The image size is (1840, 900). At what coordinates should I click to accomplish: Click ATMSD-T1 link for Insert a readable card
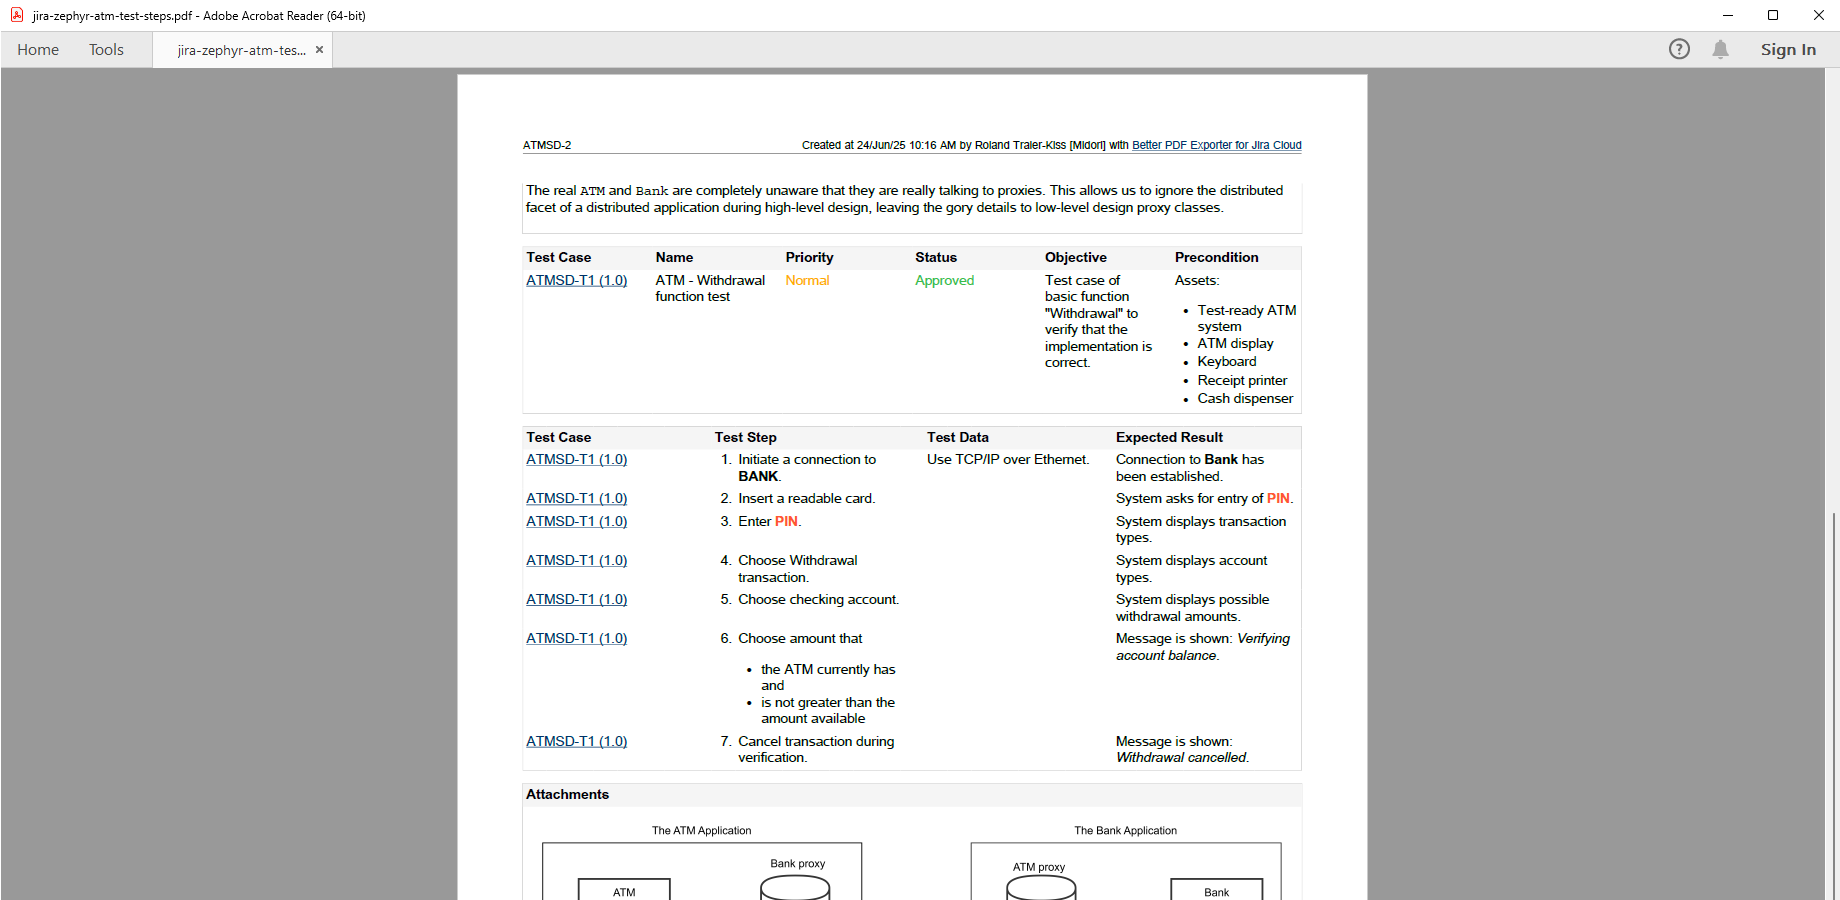point(576,499)
